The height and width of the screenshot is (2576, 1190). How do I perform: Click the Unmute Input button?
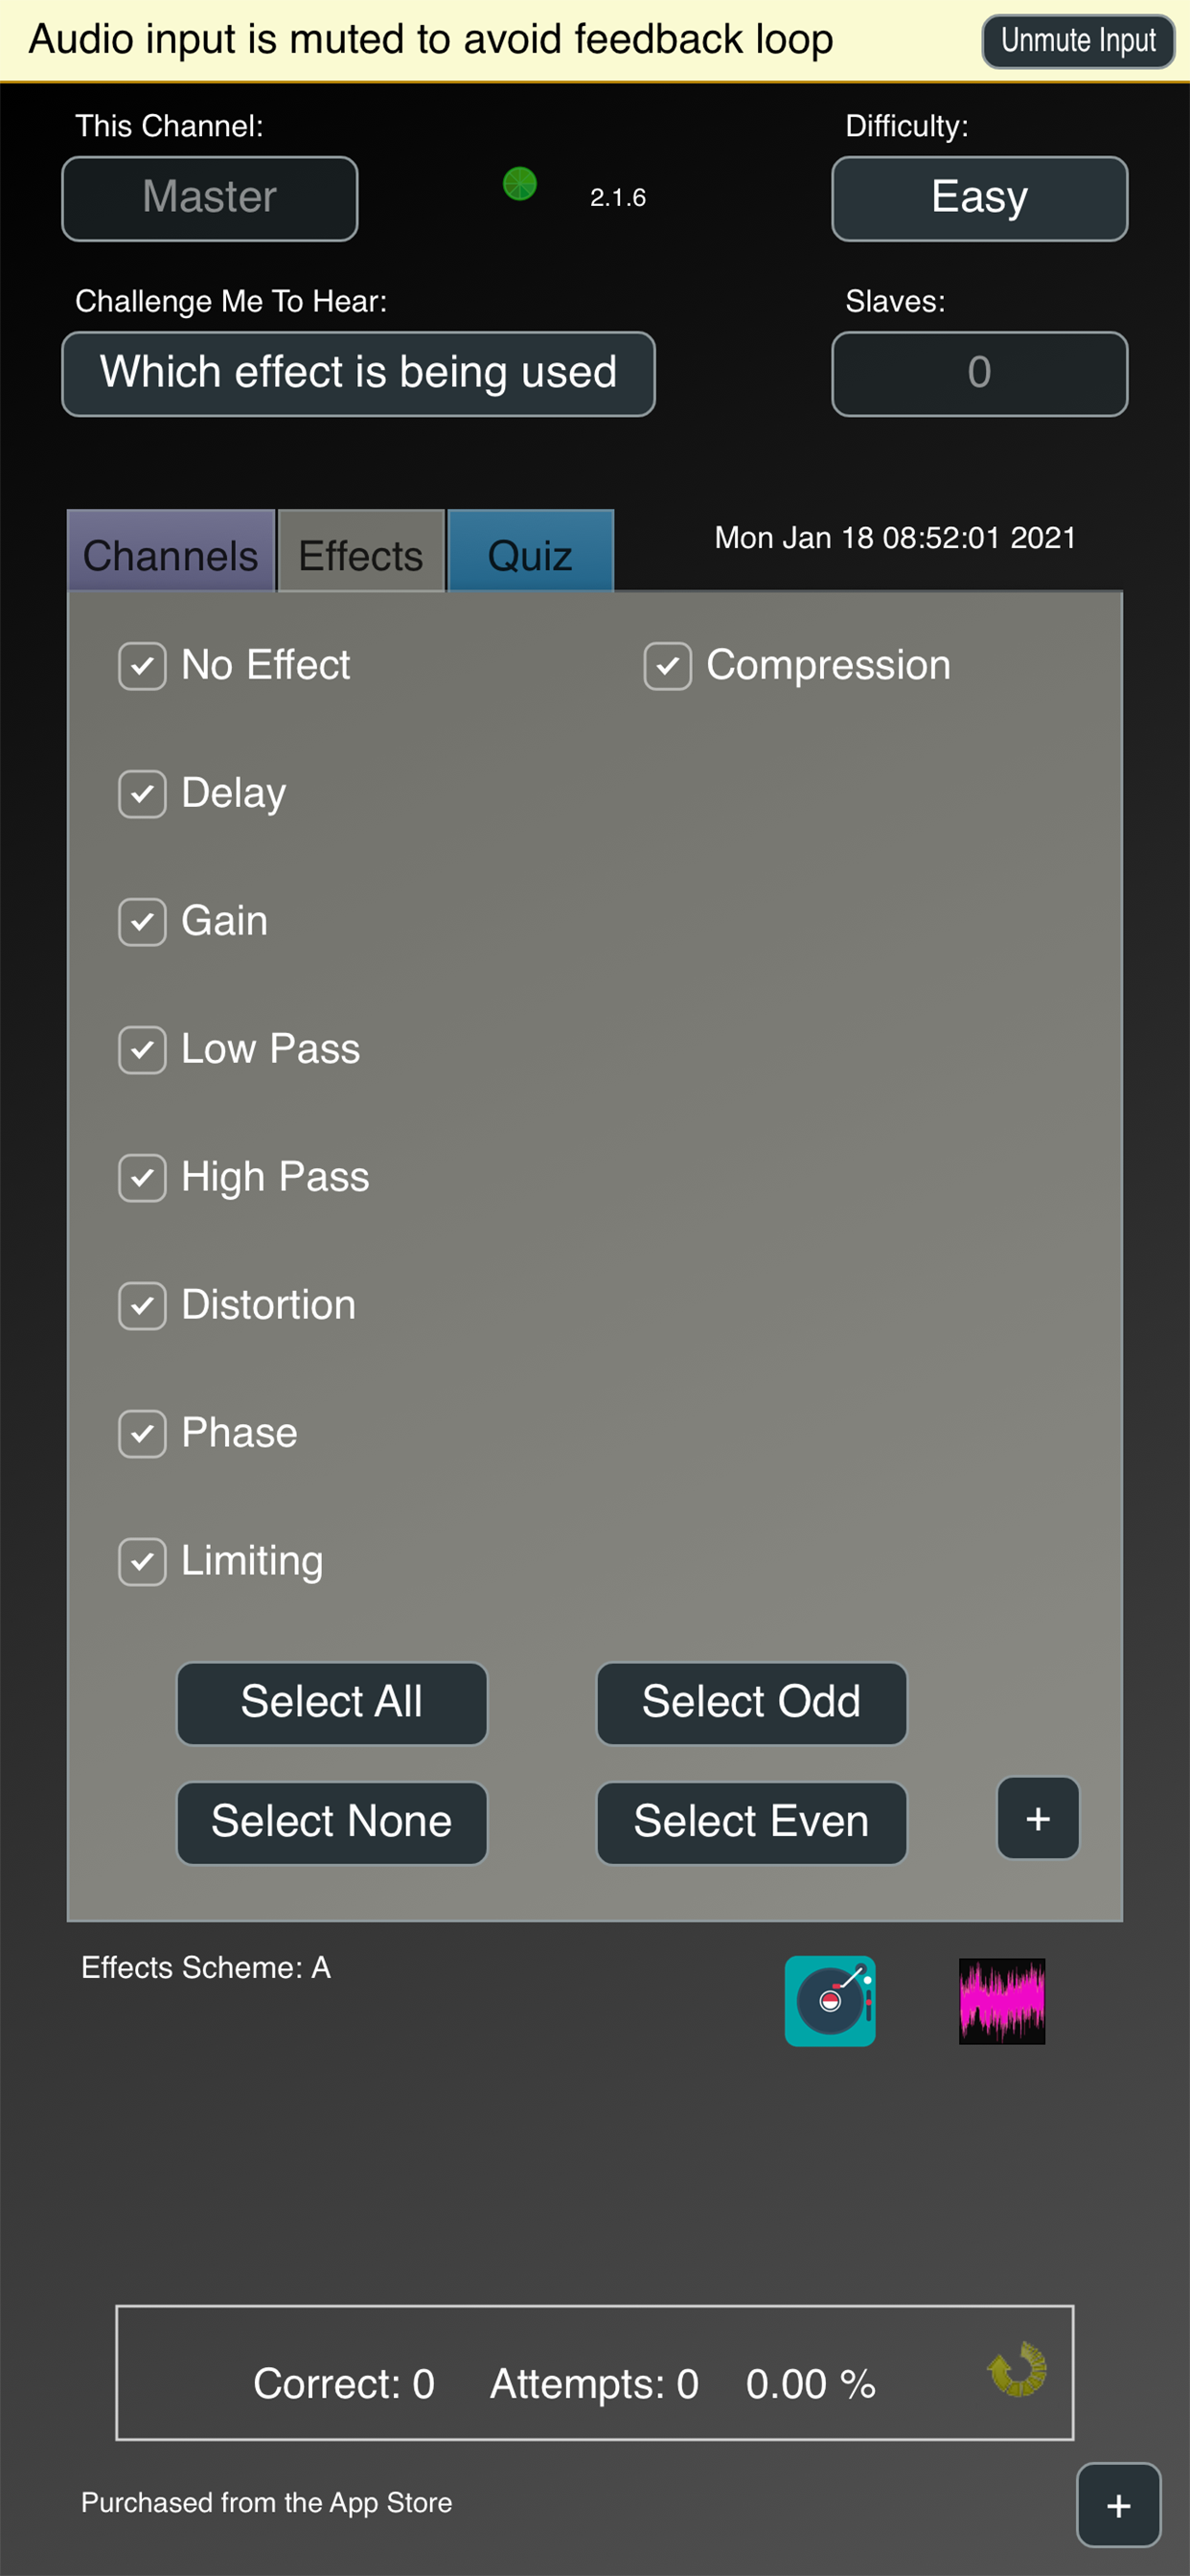tap(1077, 41)
